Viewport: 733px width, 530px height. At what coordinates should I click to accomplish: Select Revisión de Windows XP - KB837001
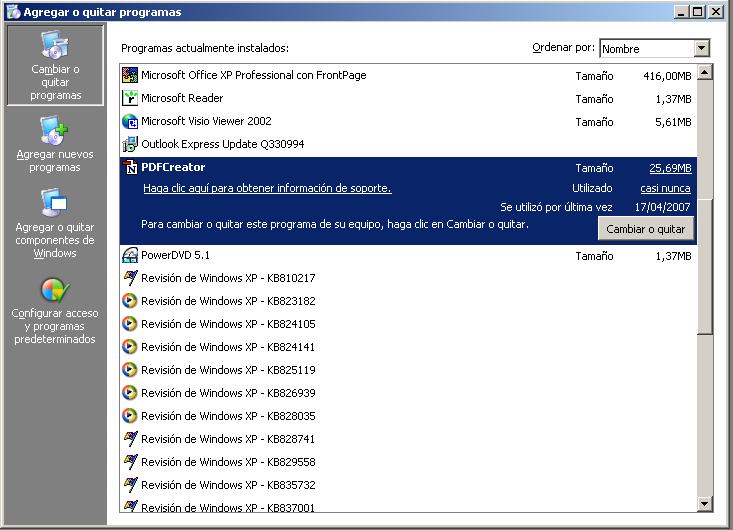pyautogui.click(x=408, y=505)
